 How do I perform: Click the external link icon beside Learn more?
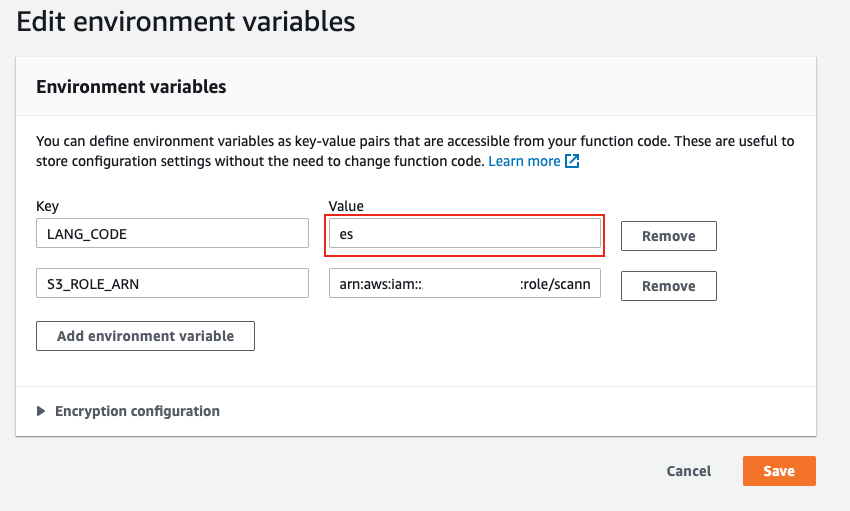572,161
